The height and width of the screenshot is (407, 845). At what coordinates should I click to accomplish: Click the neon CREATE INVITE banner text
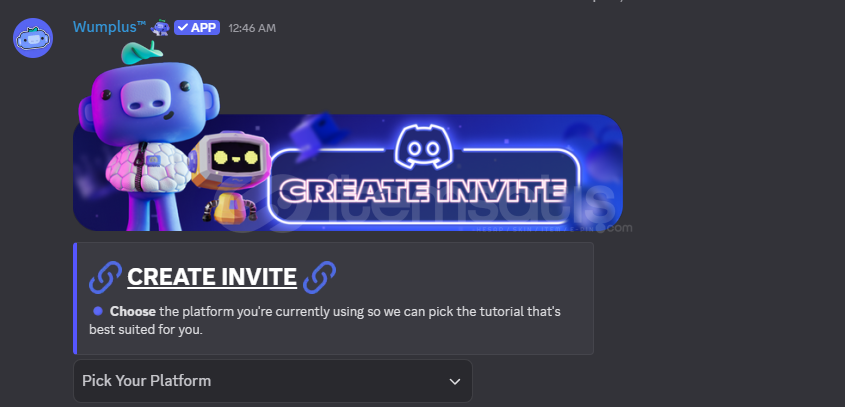424,192
